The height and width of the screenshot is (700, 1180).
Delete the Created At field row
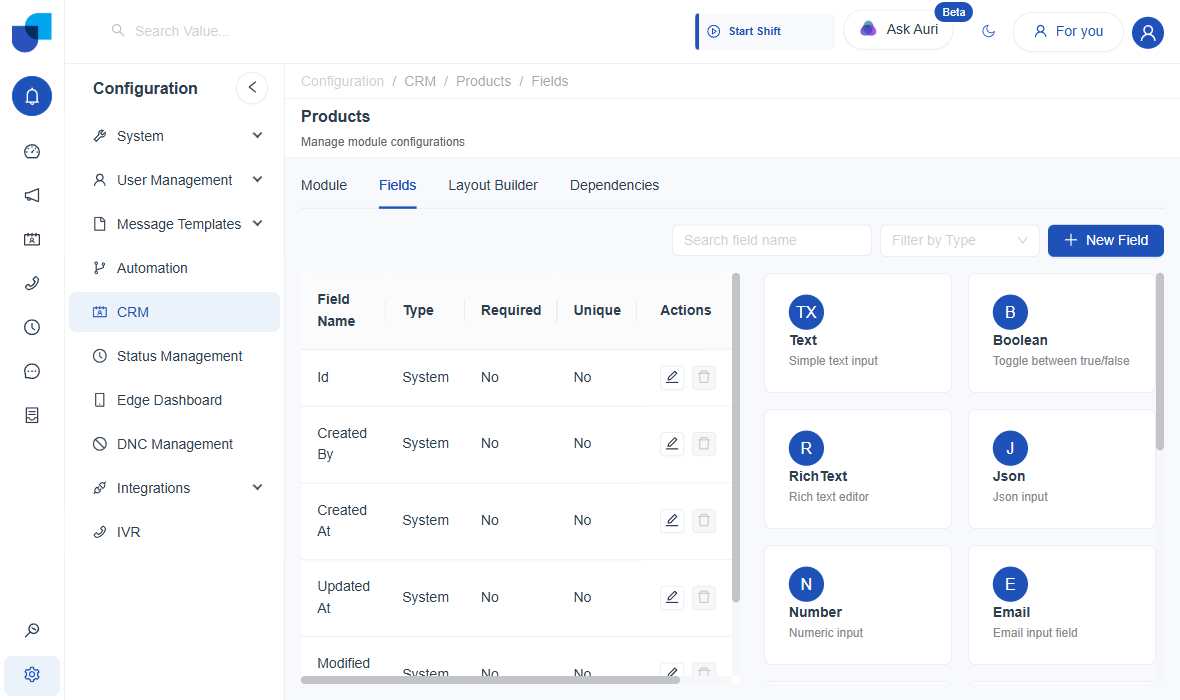[704, 520]
